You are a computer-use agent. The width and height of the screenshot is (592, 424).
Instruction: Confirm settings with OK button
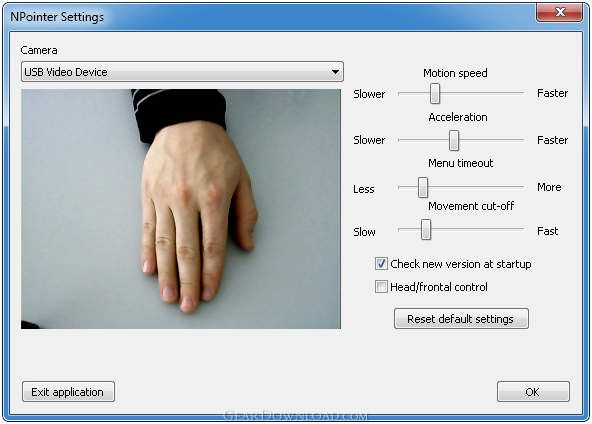point(533,392)
